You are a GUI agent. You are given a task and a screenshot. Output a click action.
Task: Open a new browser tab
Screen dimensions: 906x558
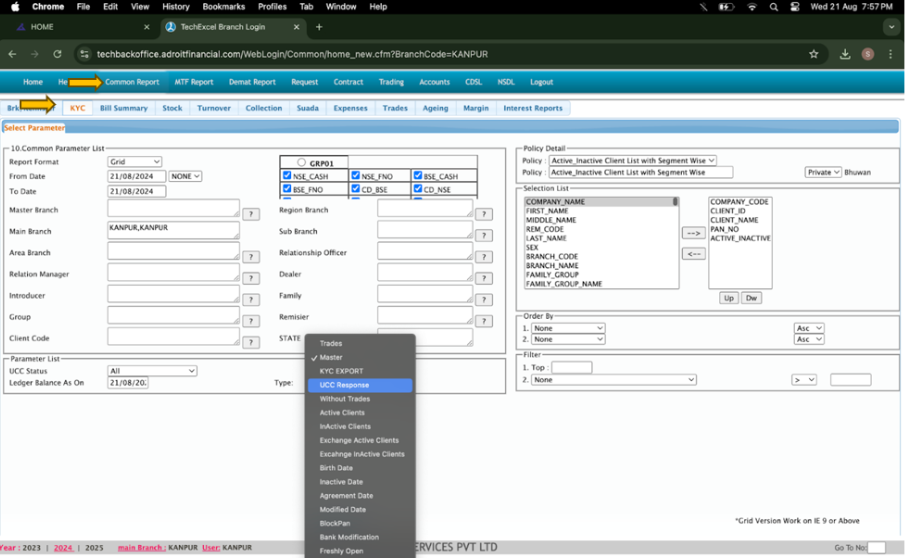(319, 27)
